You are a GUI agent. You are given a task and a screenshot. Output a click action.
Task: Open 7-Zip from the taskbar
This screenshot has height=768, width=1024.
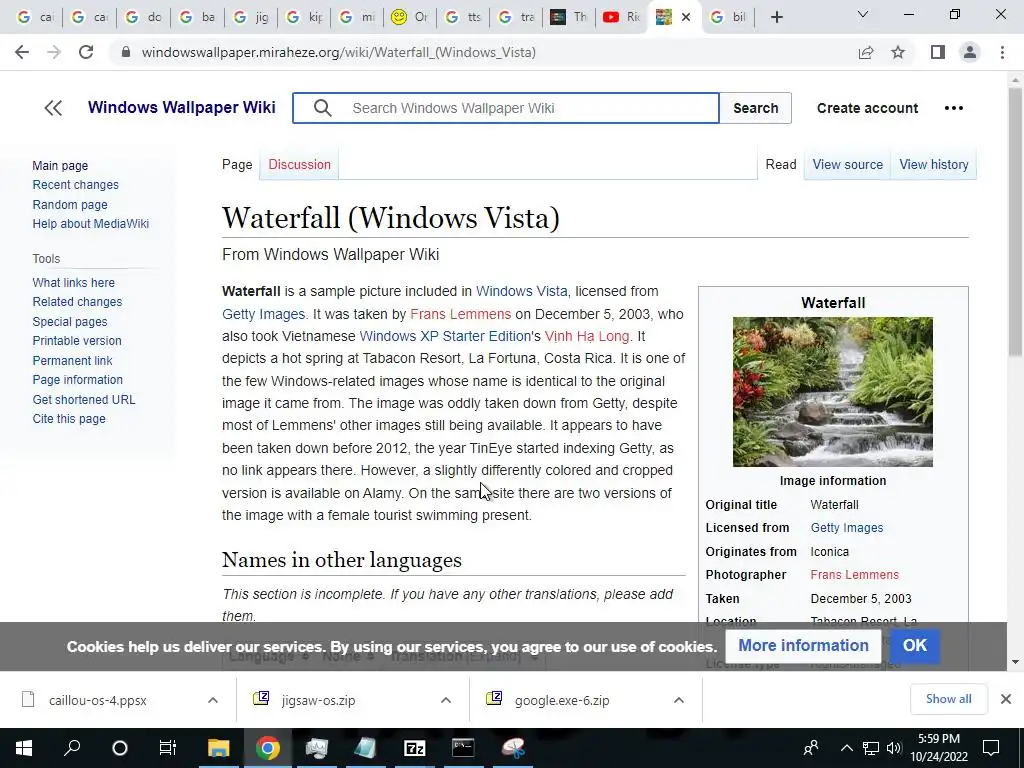[415, 748]
